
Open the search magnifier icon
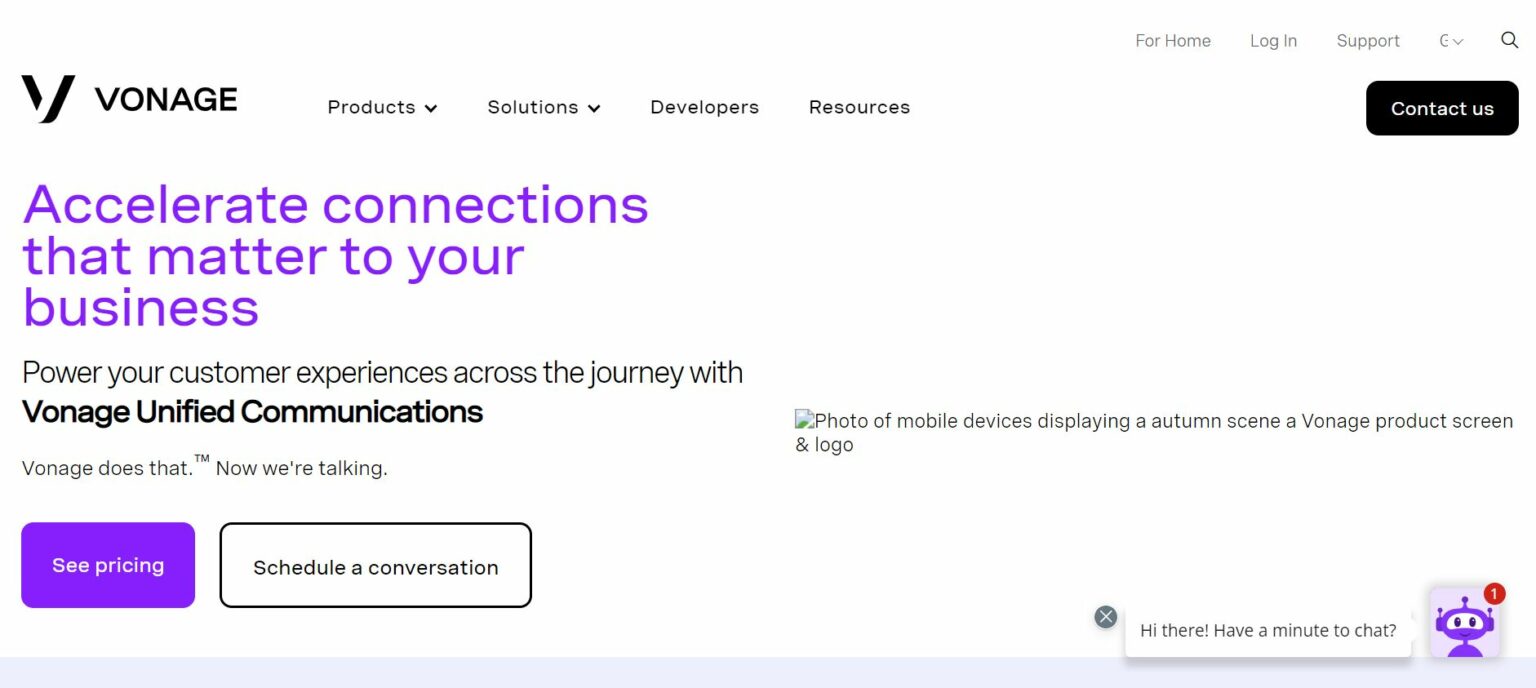point(1510,40)
